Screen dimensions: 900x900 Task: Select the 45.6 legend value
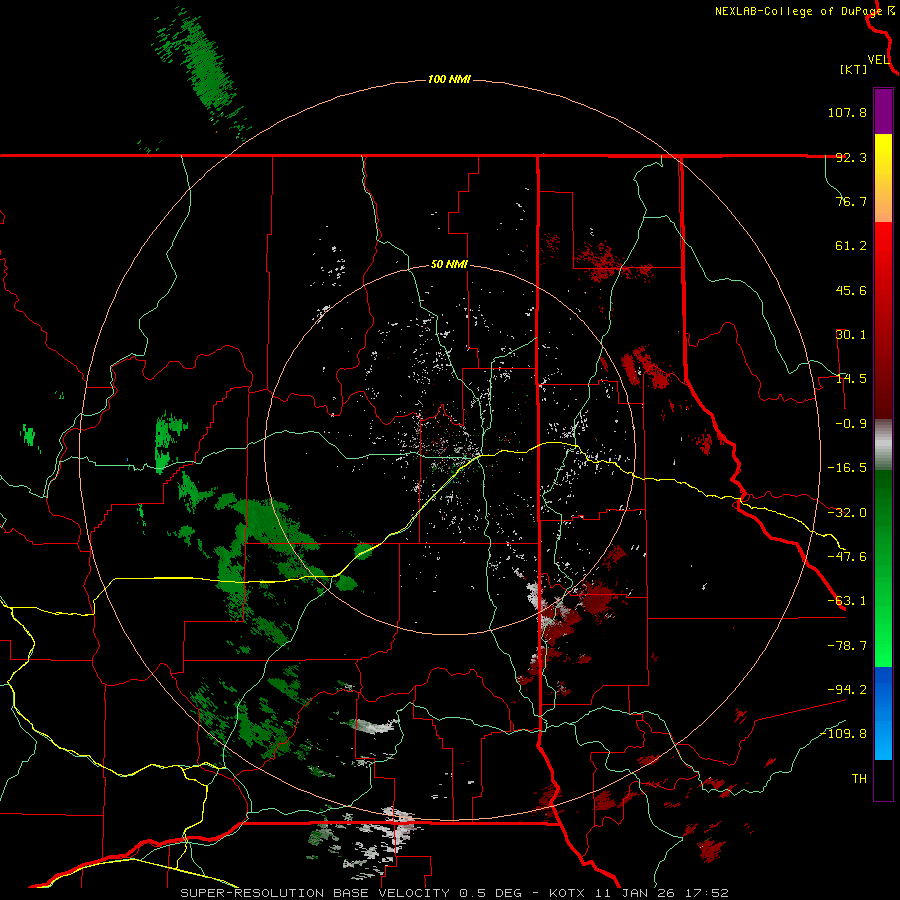coord(851,290)
